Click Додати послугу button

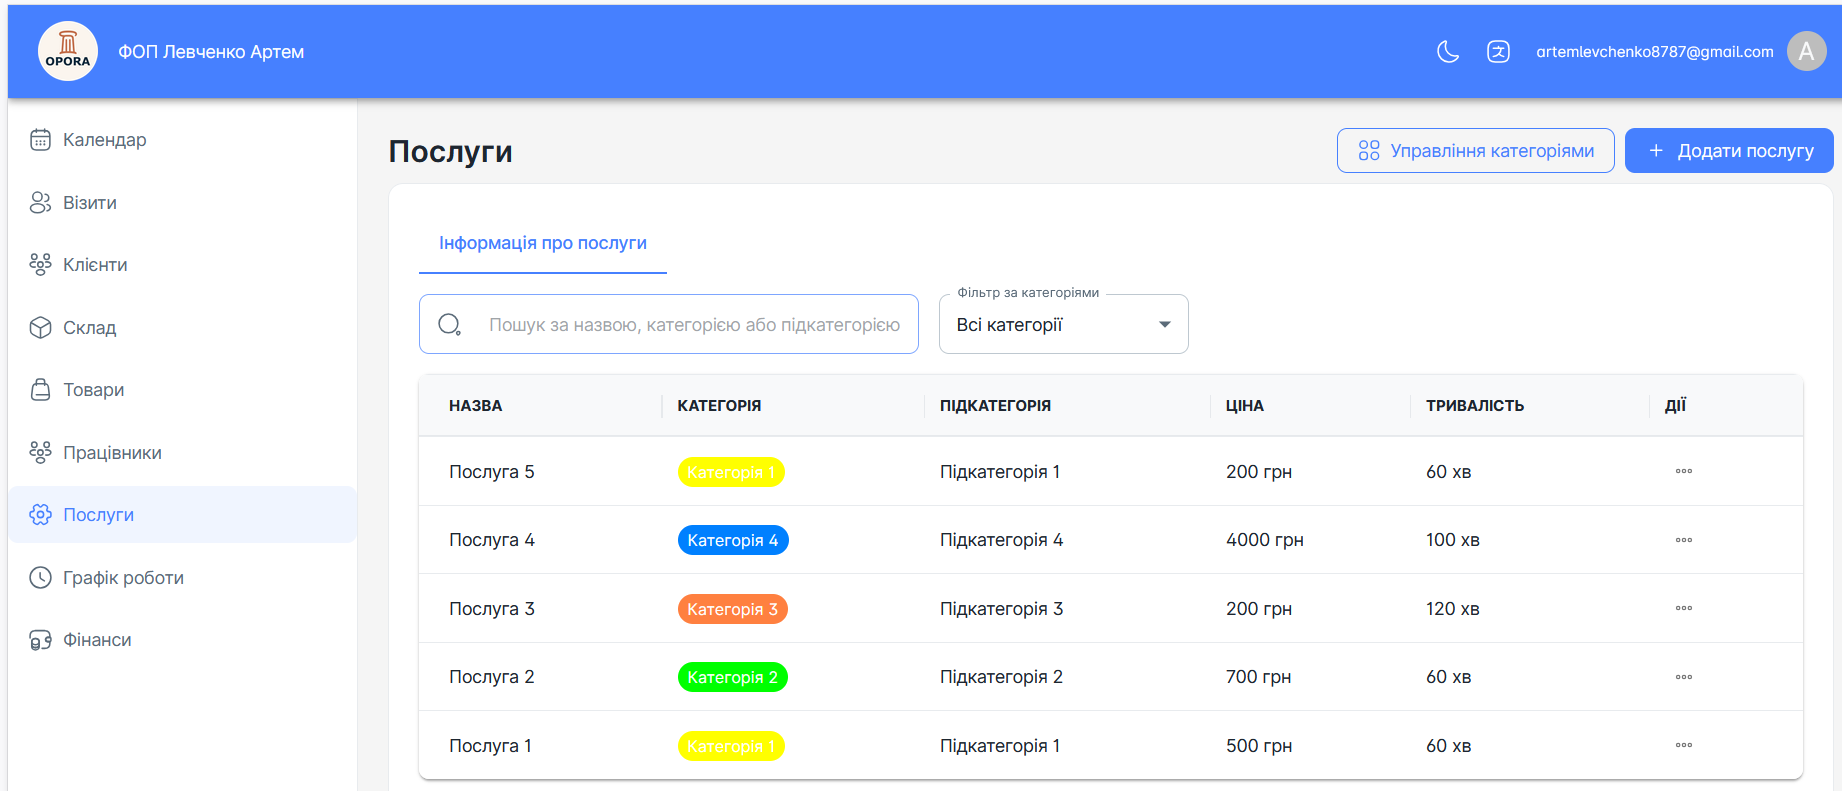pos(1729,151)
